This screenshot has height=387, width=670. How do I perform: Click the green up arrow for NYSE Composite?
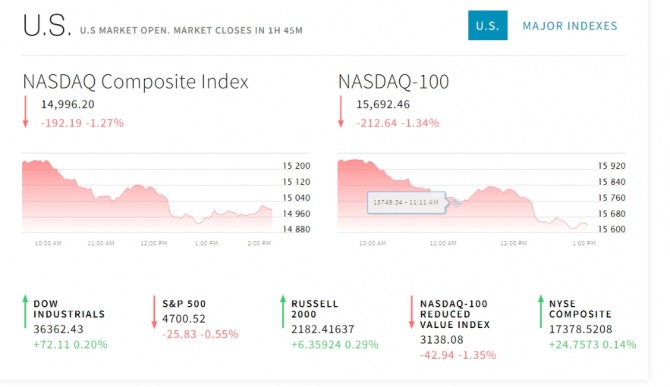pos(541,311)
